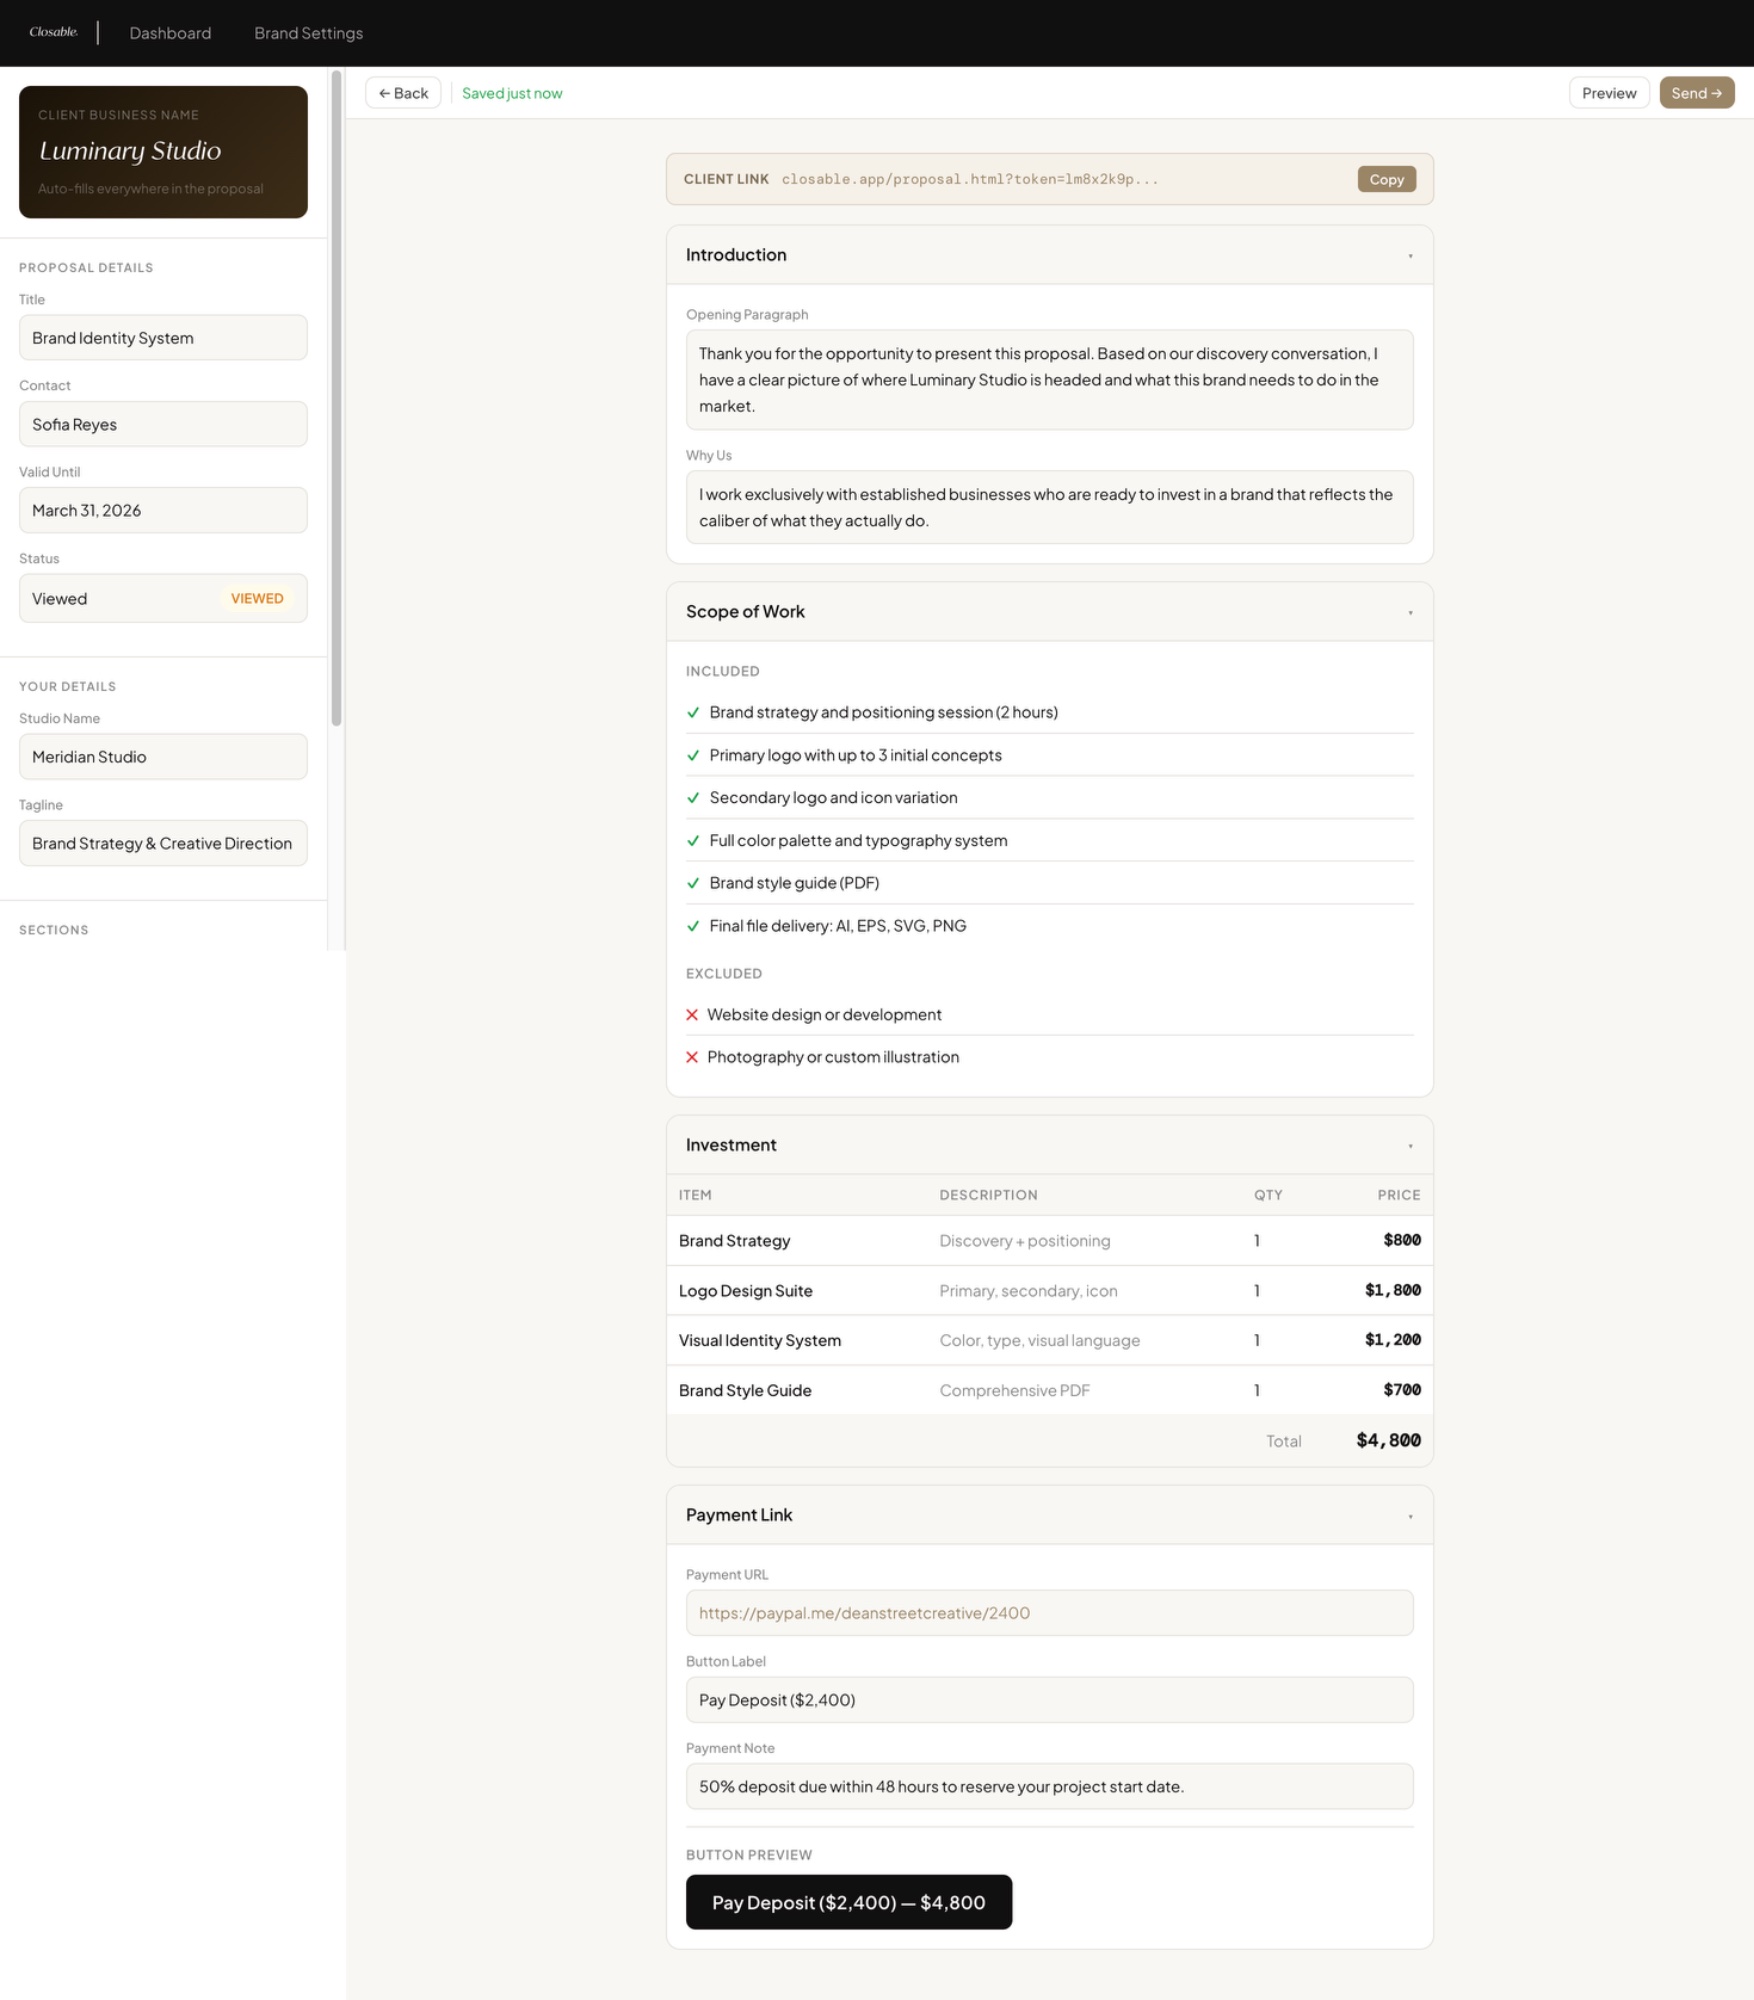Collapse the Scope of Work section
Screen dimensions: 1754x2000
coord(1412,611)
